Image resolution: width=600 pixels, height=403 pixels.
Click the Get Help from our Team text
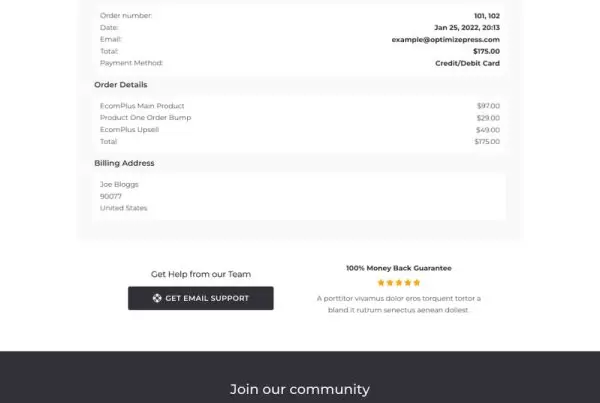click(x=201, y=274)
